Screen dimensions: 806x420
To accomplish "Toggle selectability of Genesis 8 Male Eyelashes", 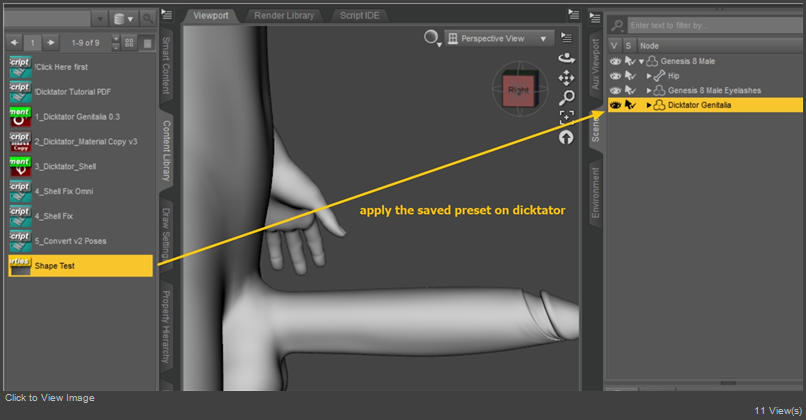I will (630, 90).
